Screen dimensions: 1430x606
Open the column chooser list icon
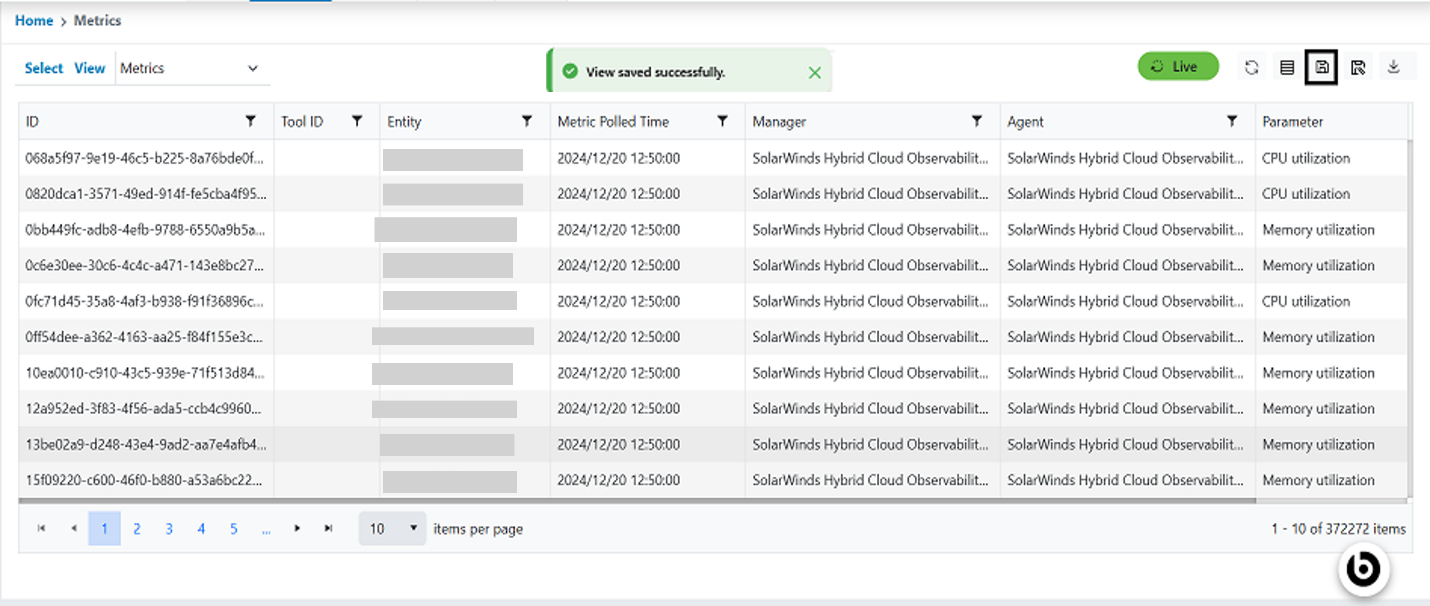1287,68
